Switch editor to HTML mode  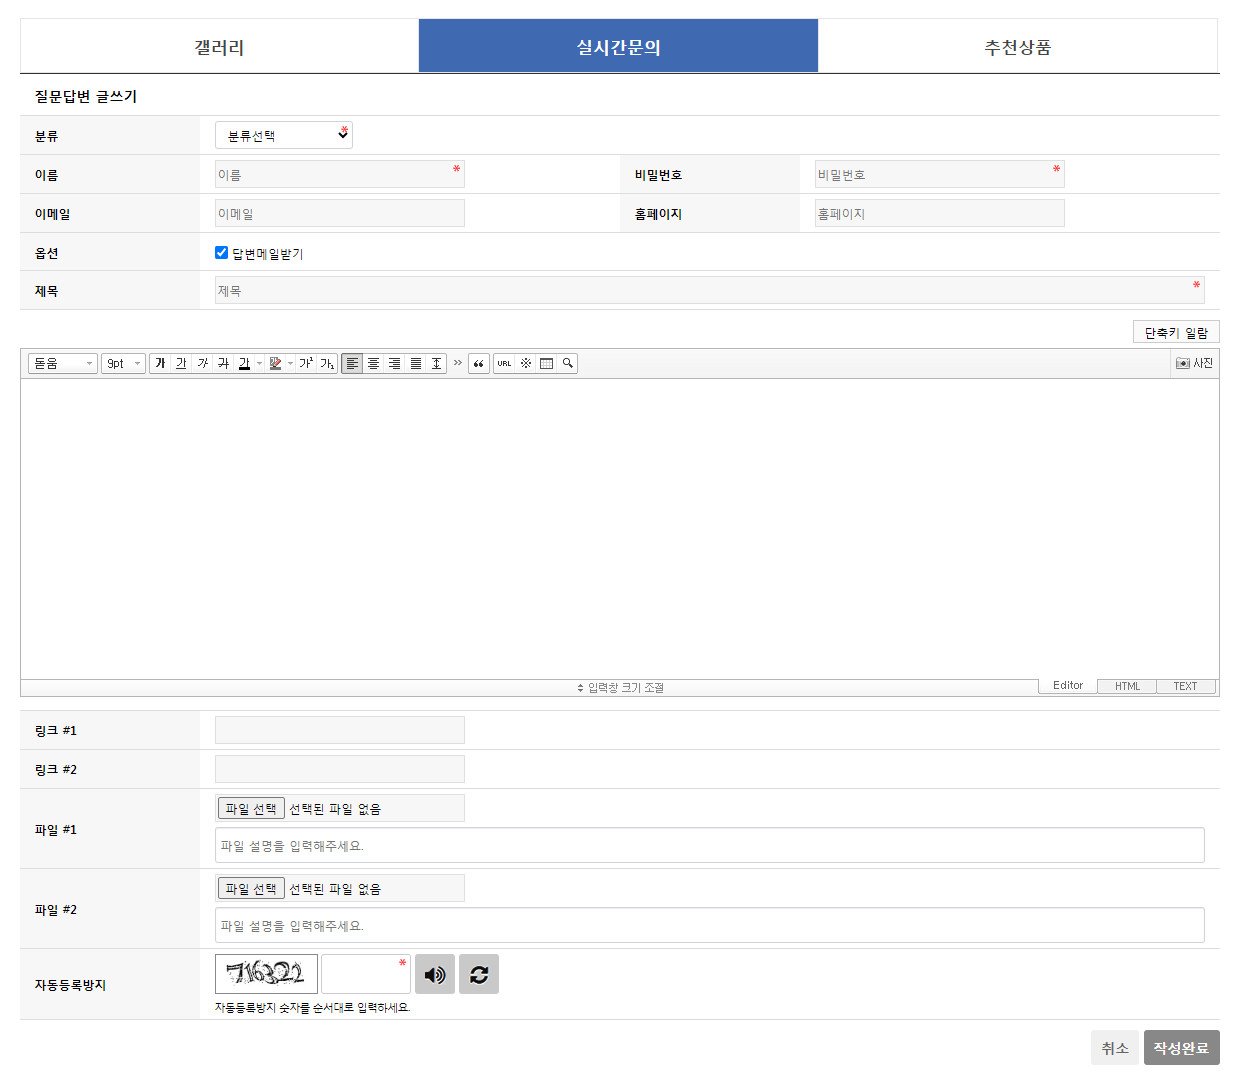(x=1127, y=686)
